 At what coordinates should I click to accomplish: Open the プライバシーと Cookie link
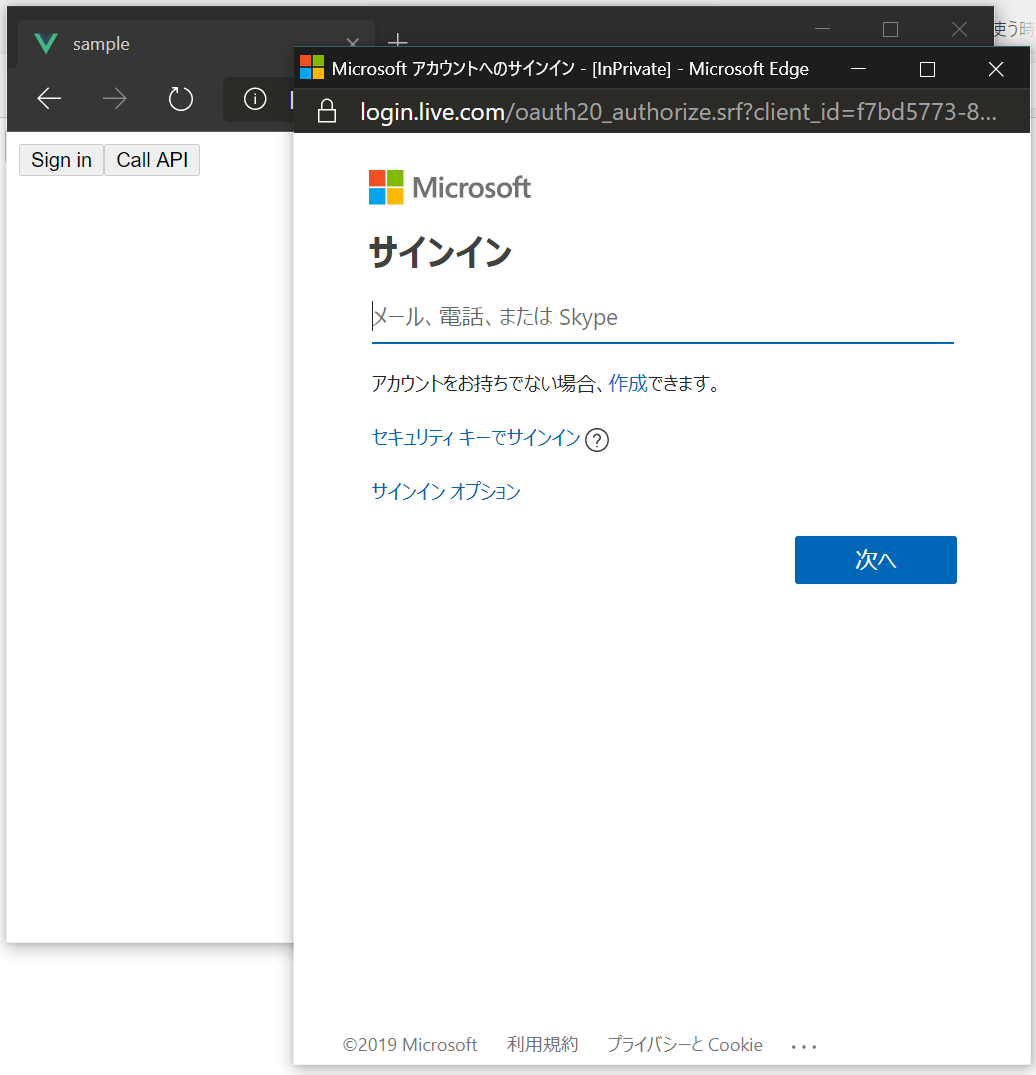click(684, 1045)
